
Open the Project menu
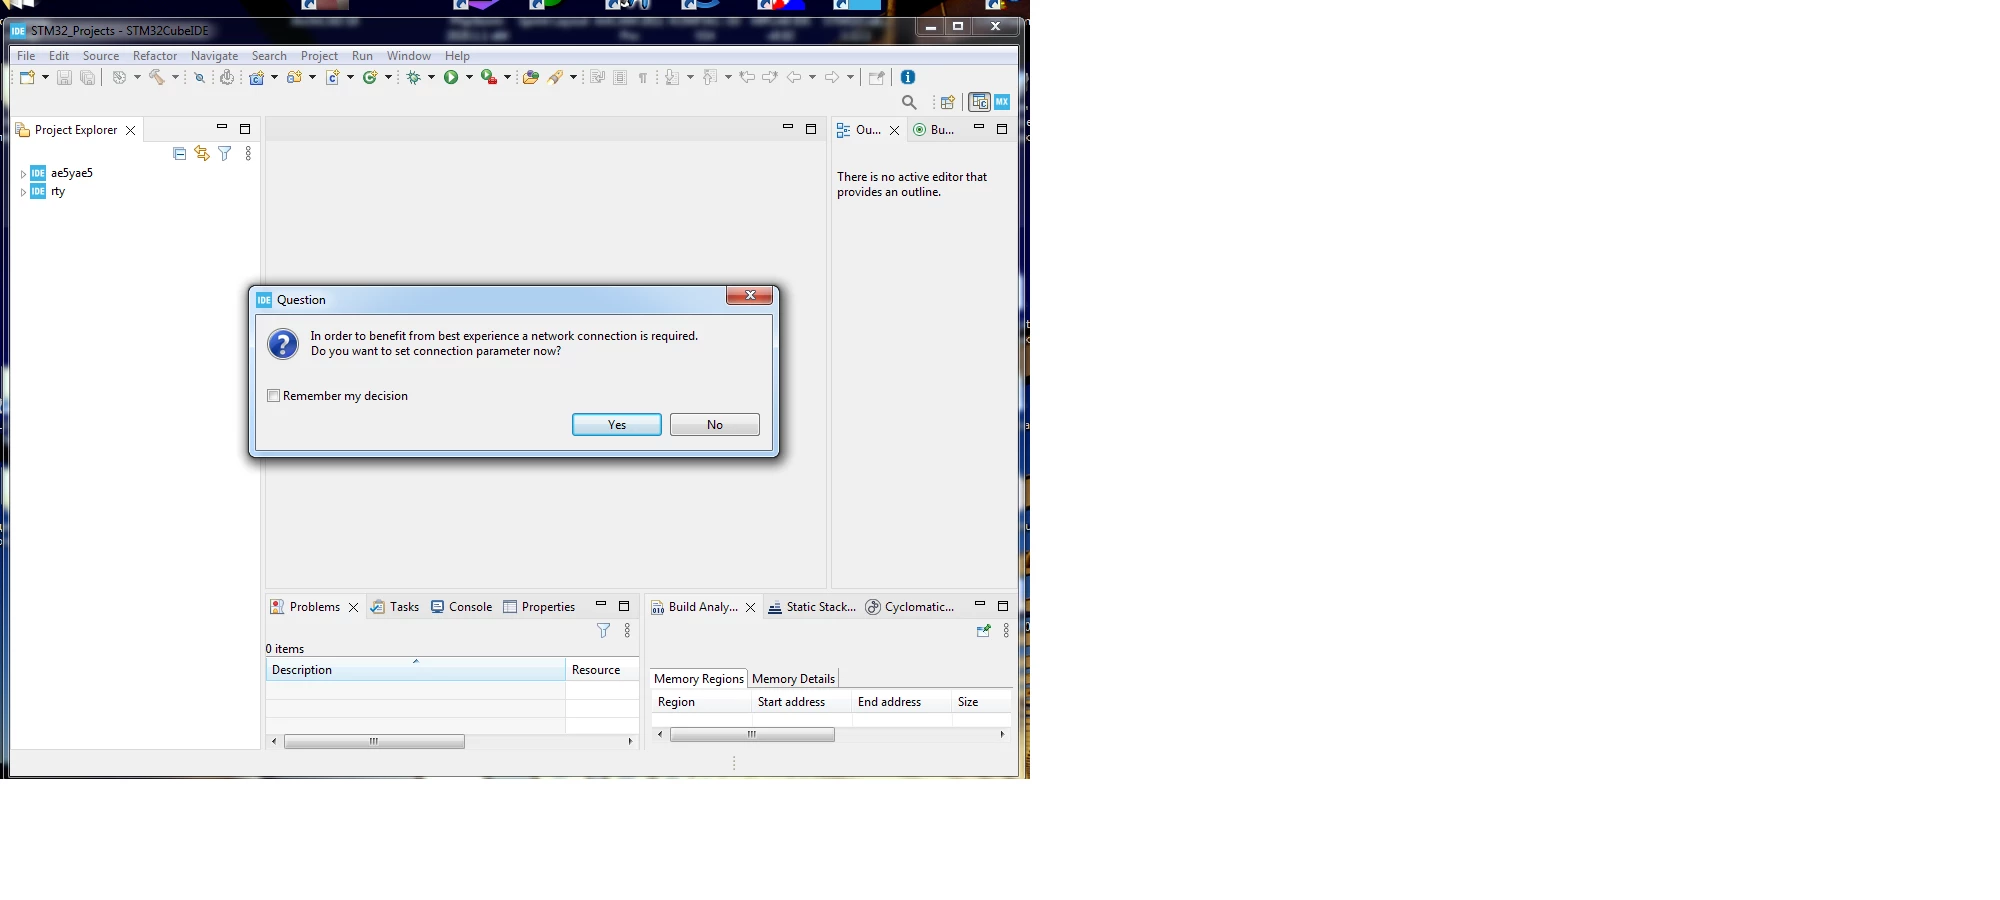click(319, 56)
